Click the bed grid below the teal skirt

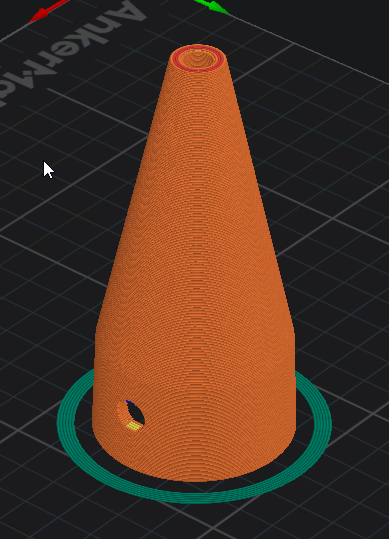[192, 521]
